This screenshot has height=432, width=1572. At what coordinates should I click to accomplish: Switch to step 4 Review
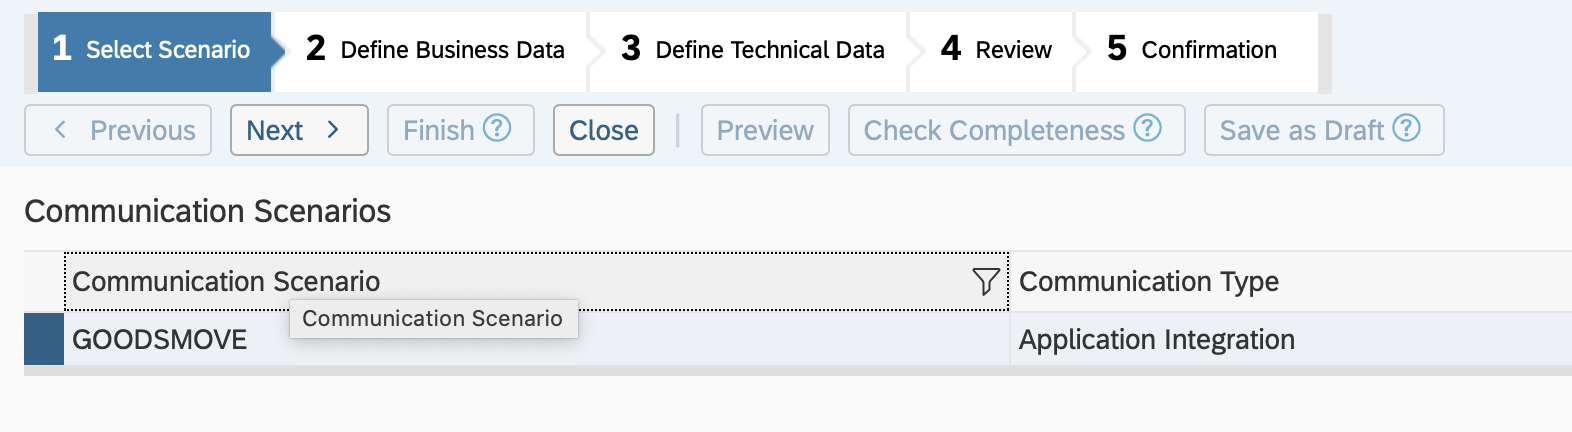point(997,50)
